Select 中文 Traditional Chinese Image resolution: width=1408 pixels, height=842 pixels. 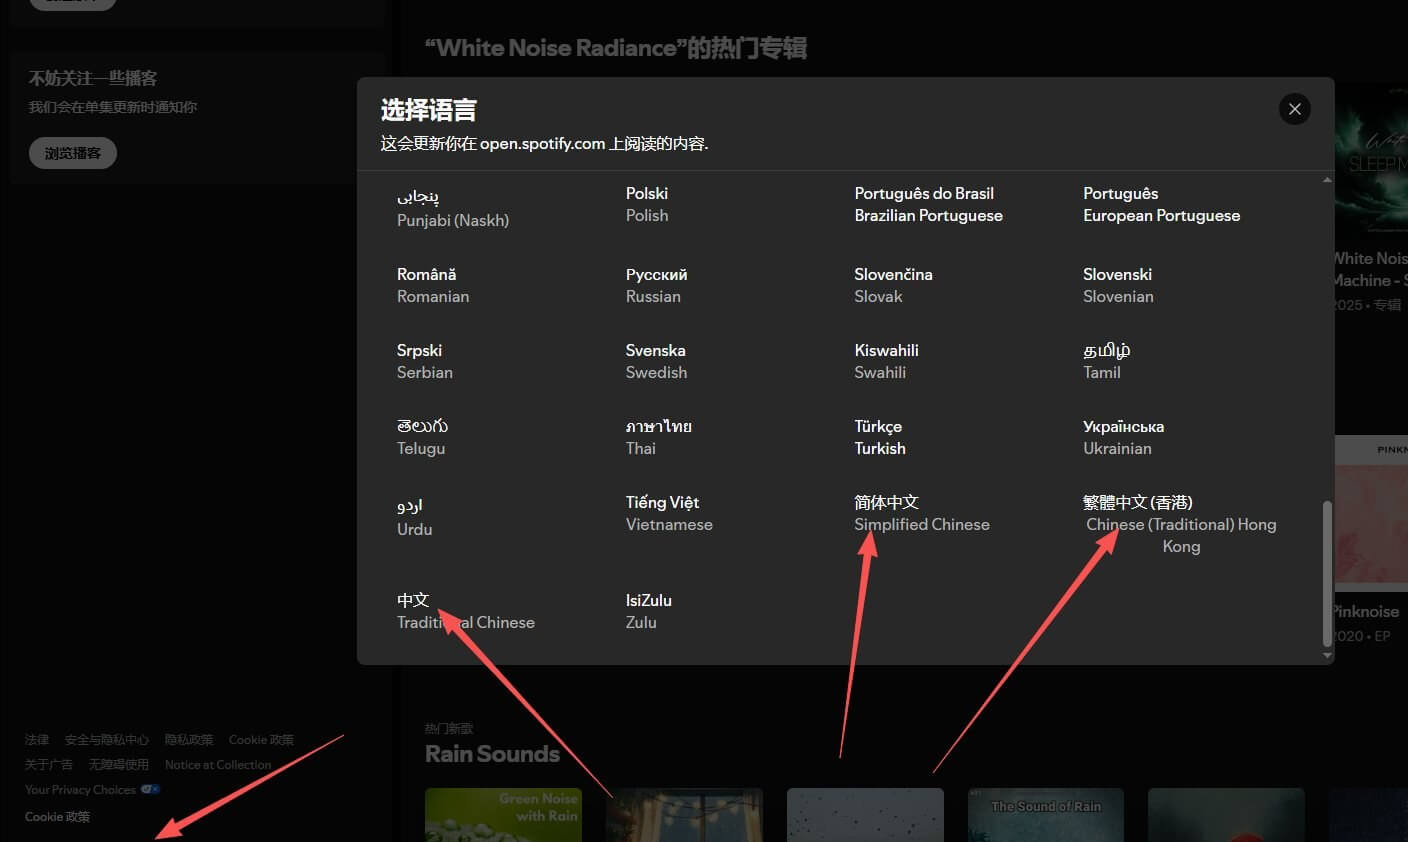click(465, 611)
